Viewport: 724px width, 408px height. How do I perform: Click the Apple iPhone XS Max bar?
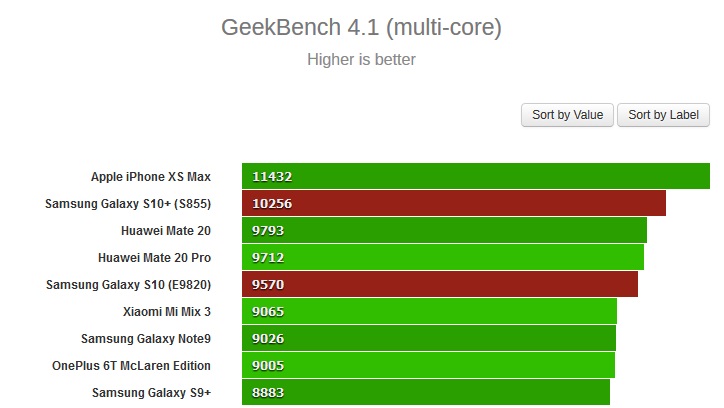click(475, 176)
